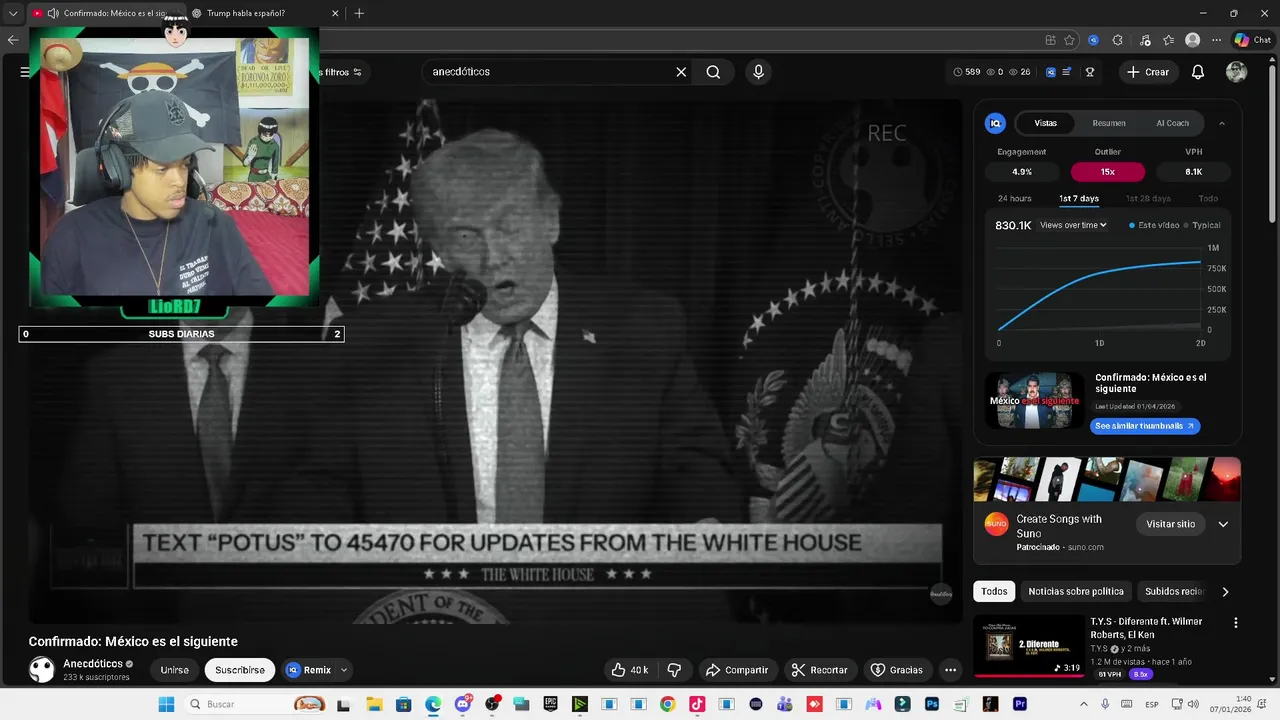Click the Unirse button
1280x720 pixels.
pos(174,670)
